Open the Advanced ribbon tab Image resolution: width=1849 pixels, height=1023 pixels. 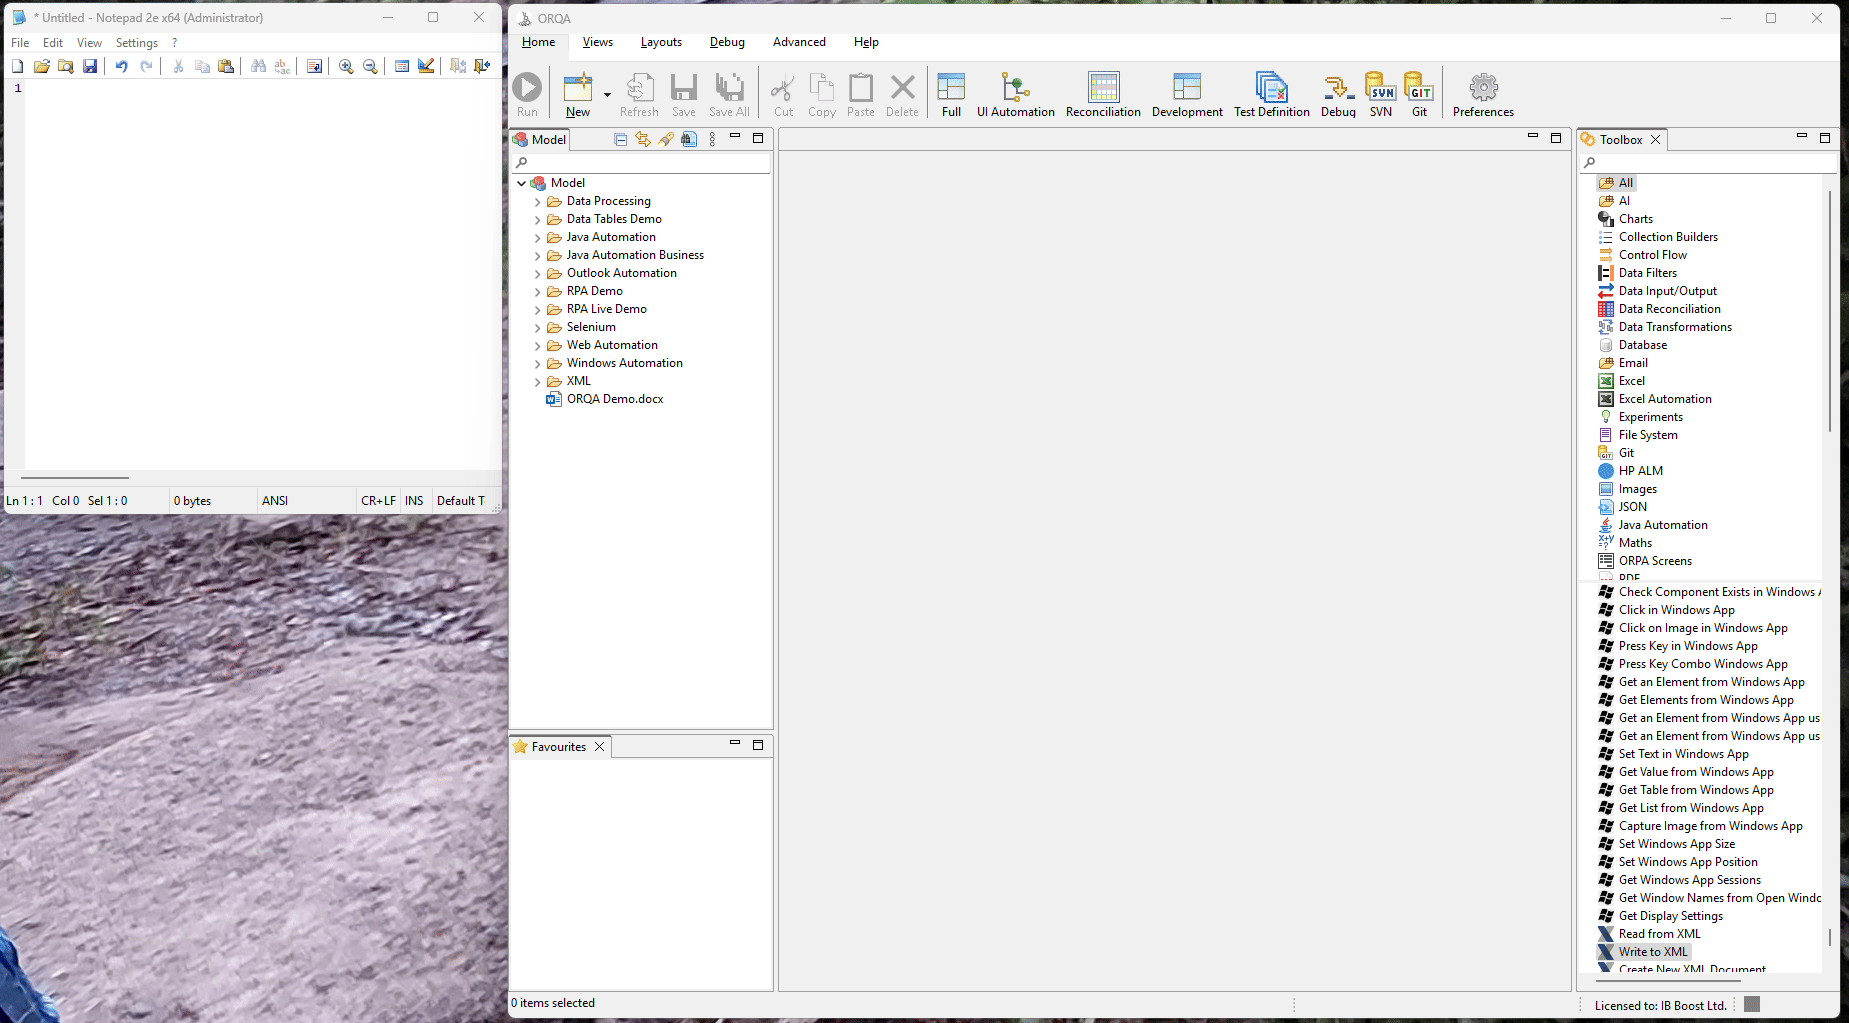click(x=799, y=42)
